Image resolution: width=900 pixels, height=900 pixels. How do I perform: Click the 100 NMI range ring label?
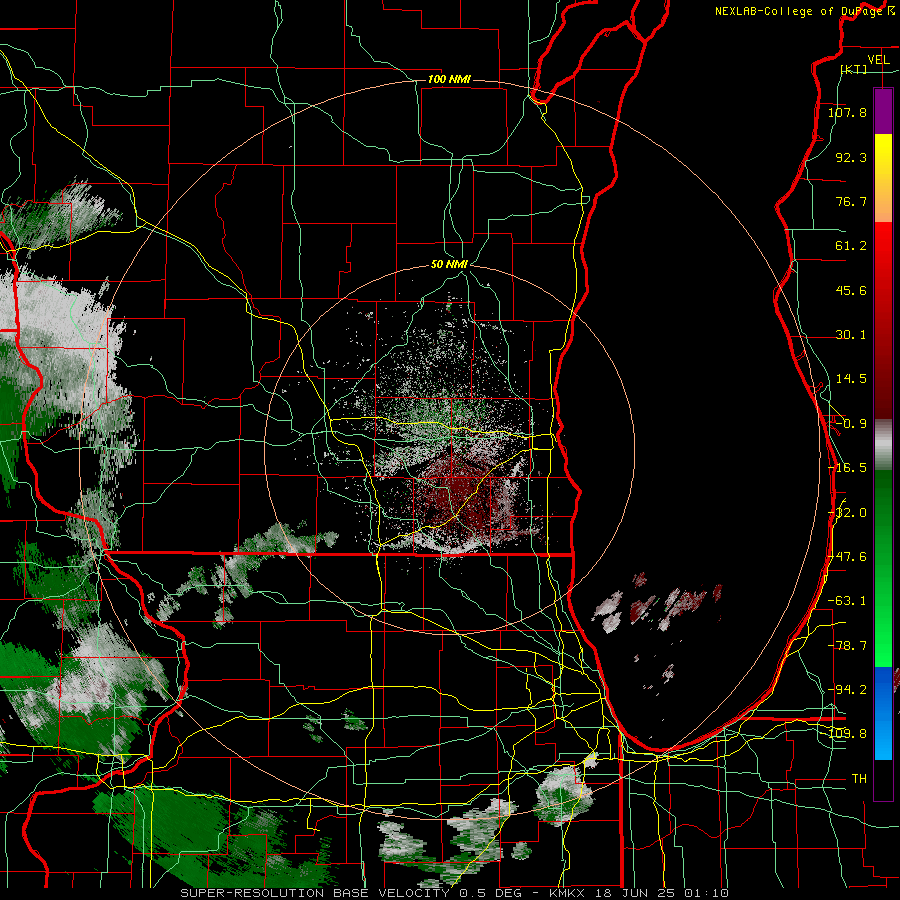click(449, 79)
